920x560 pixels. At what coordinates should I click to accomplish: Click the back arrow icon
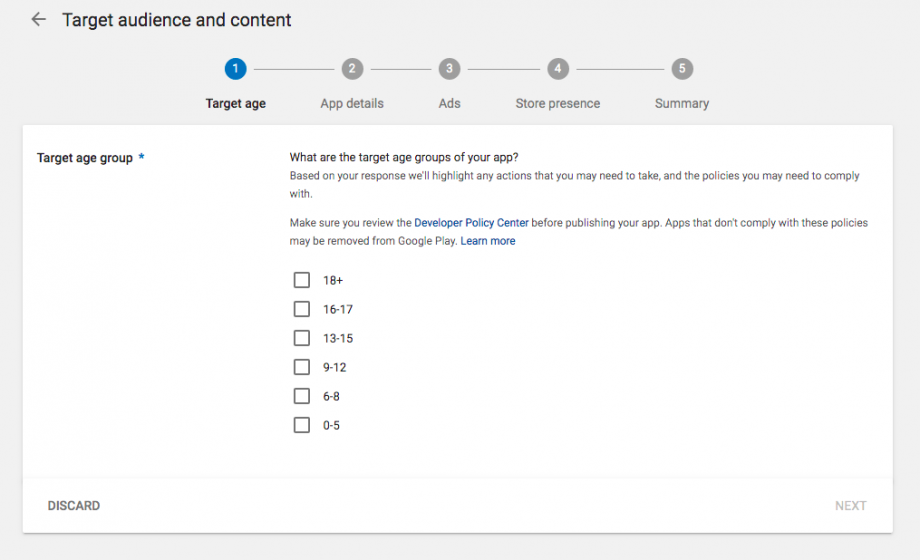39,20
